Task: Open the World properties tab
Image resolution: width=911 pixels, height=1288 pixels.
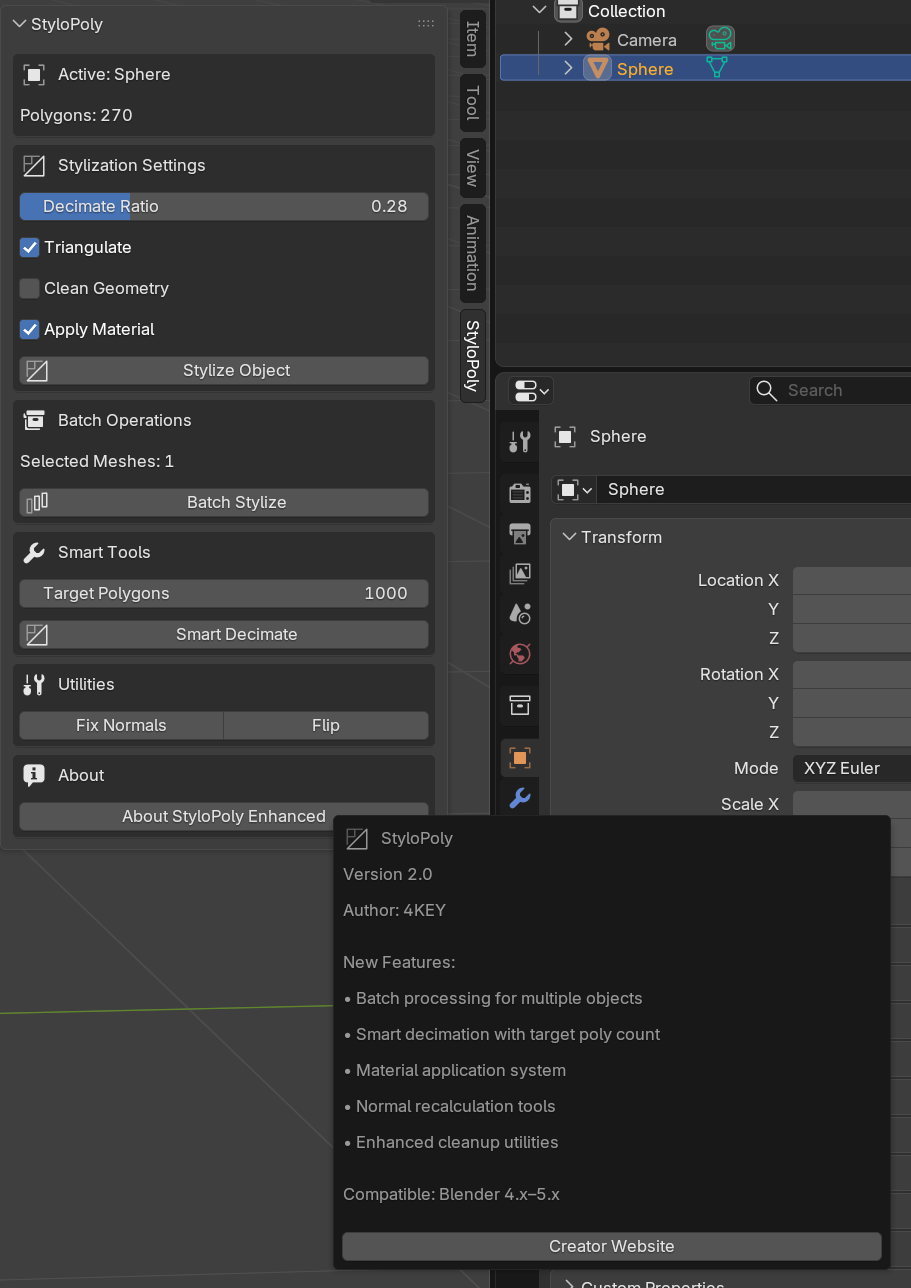Action: click(519, 654)
